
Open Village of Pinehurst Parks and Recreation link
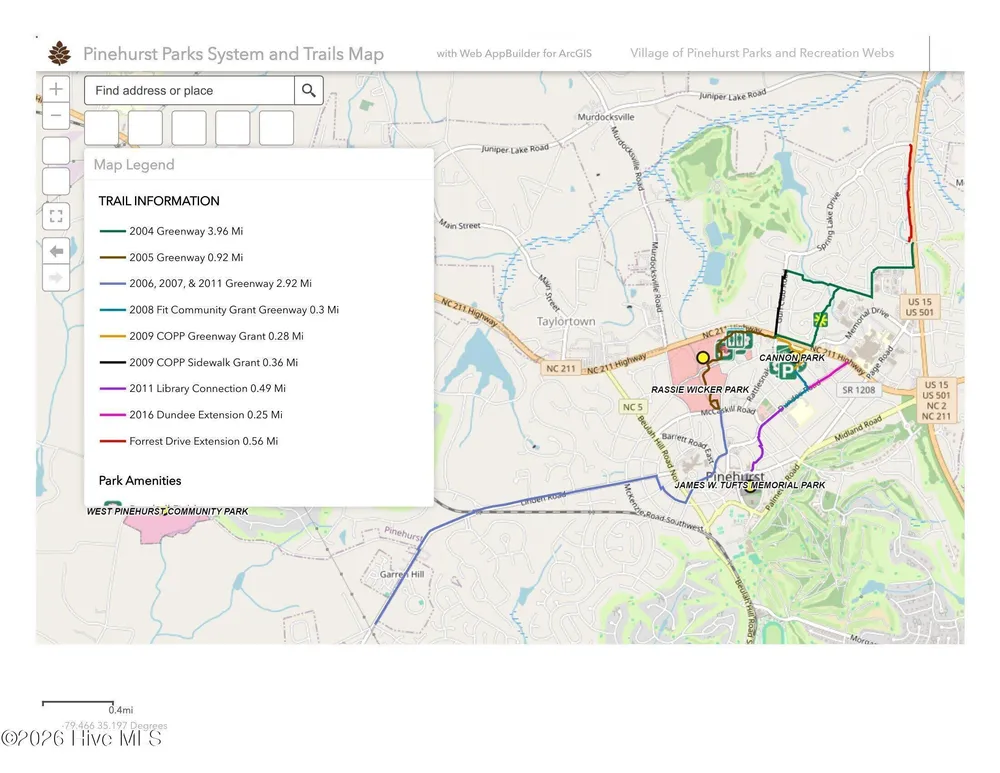762,53
